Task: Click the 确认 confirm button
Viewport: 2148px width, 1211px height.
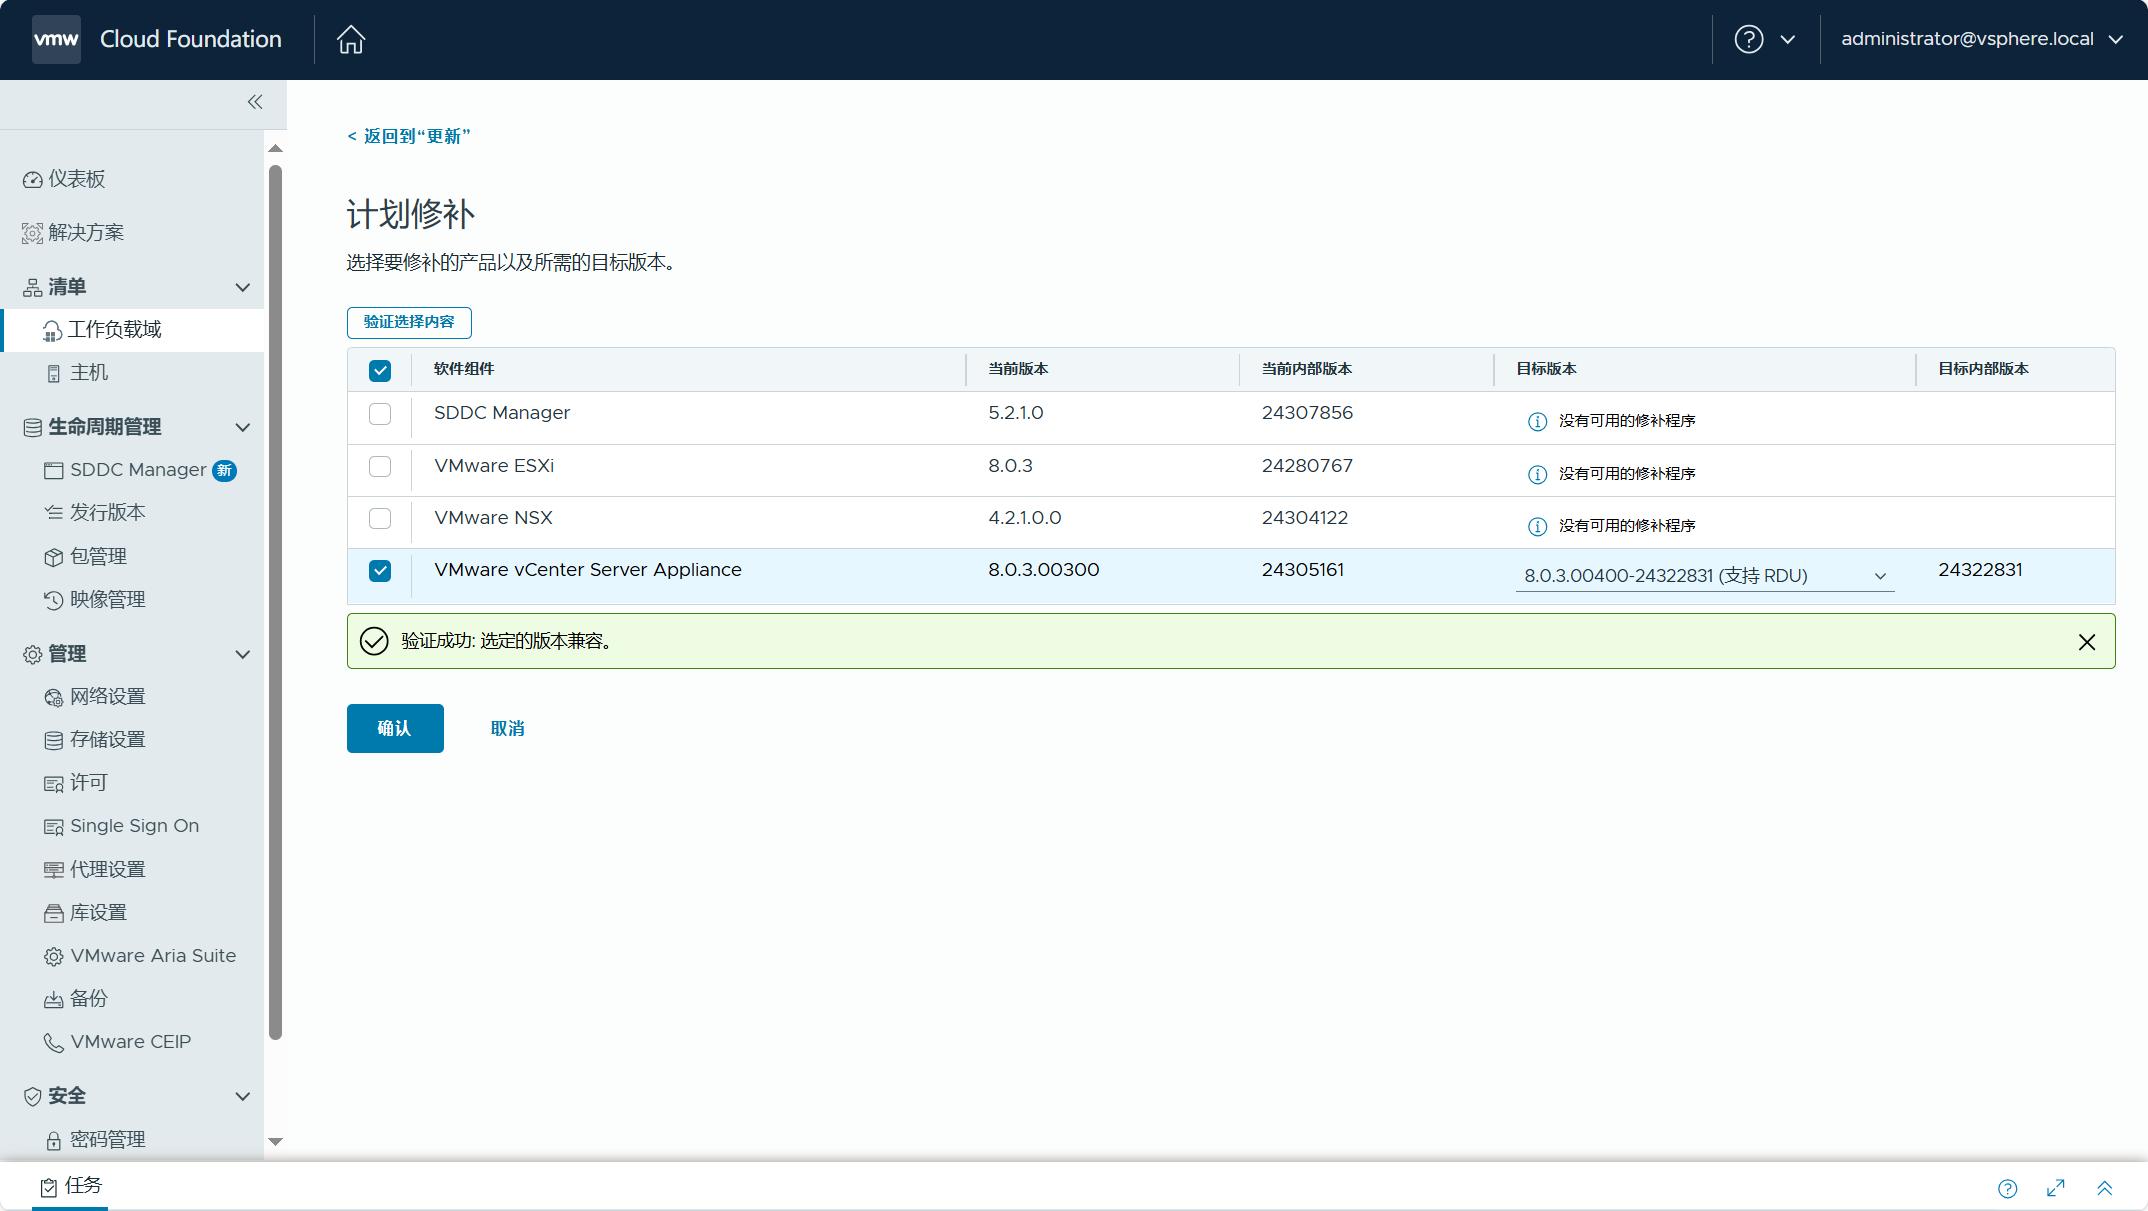Action: click(395, 728)
